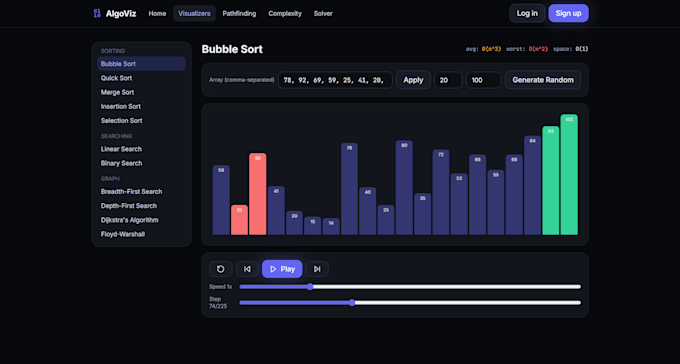Apply the entered array values
This screenshot has width=680, height=364.
413,80
